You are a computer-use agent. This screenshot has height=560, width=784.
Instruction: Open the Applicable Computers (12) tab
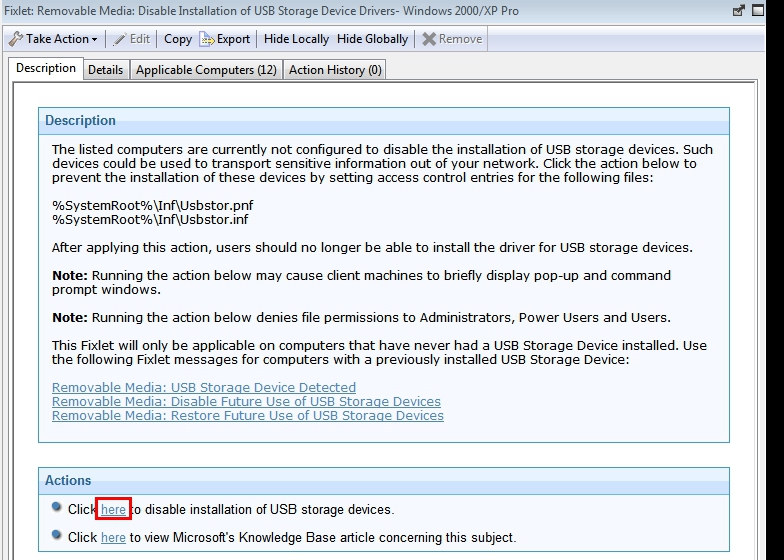click(x=206, y=70)
